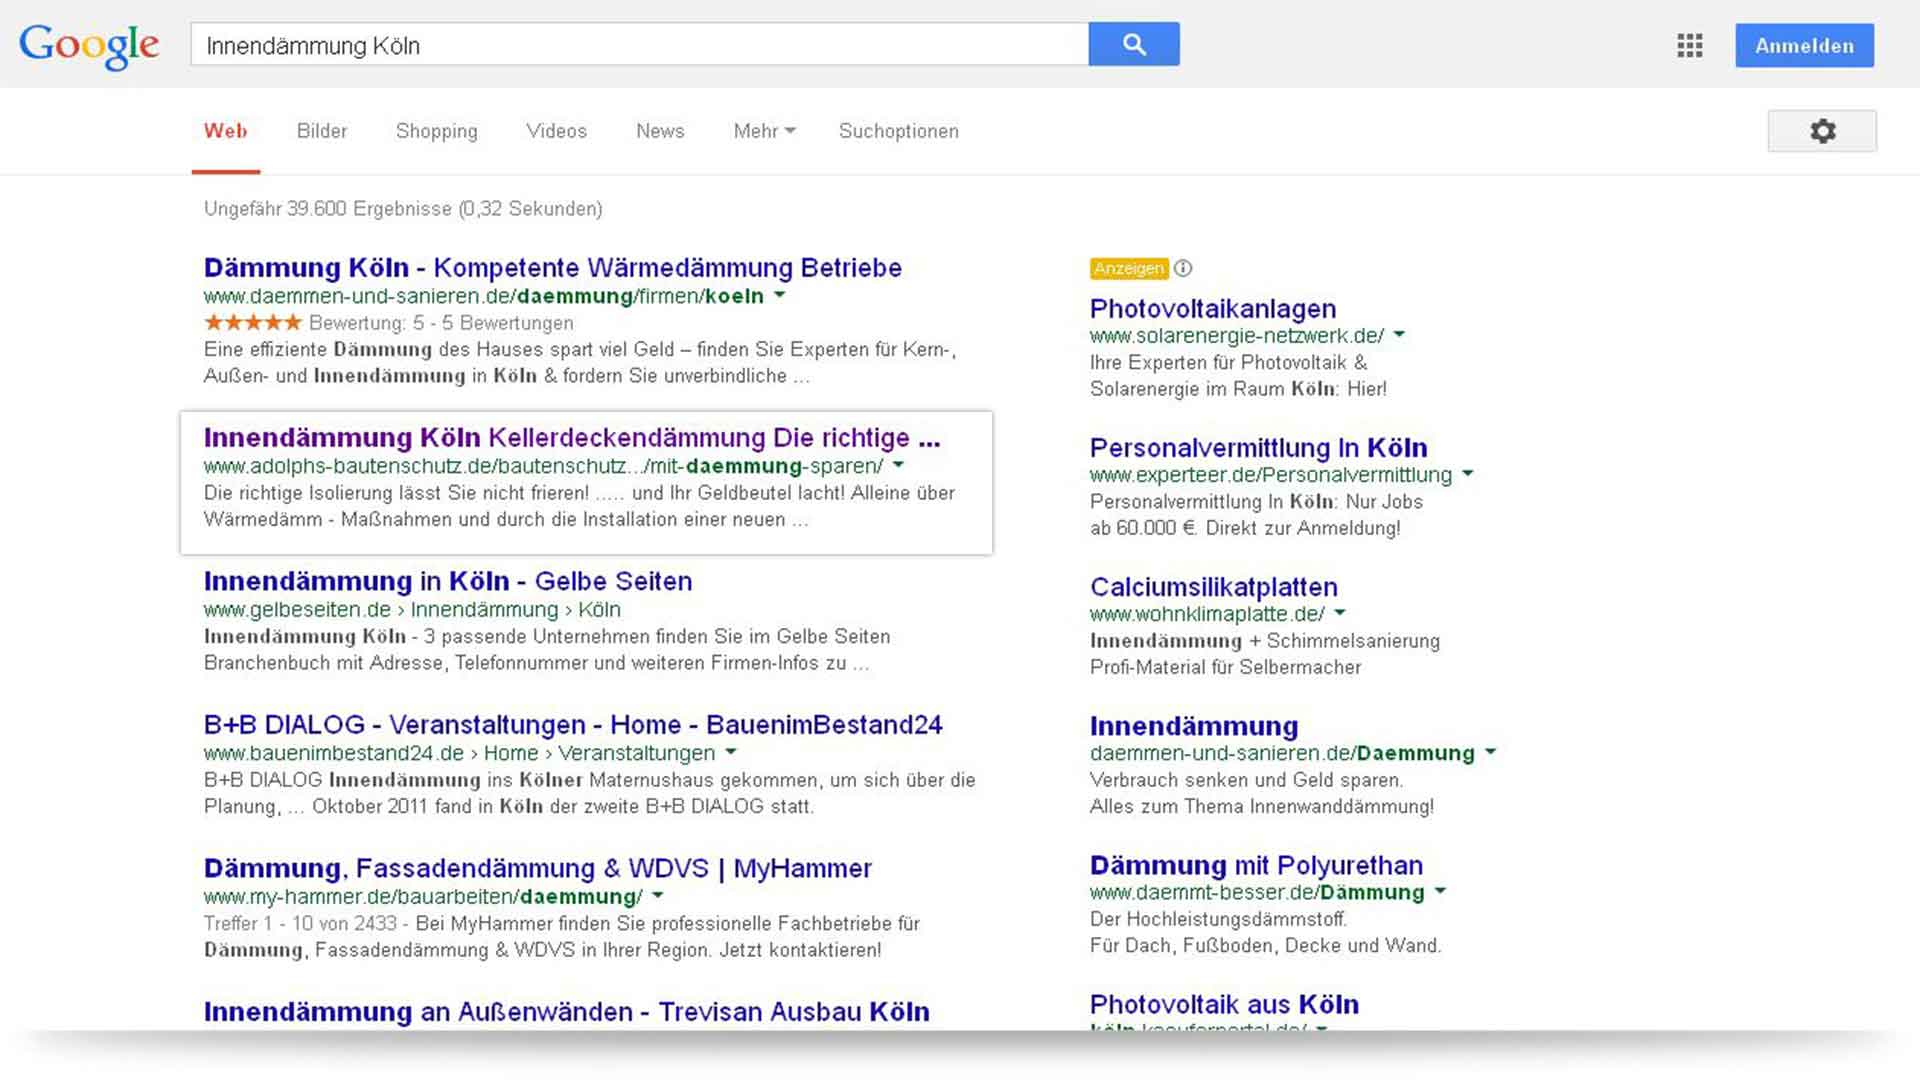
Task: Open the B+B DIALOG Veranstaltungen result
Action: (573, 725)
